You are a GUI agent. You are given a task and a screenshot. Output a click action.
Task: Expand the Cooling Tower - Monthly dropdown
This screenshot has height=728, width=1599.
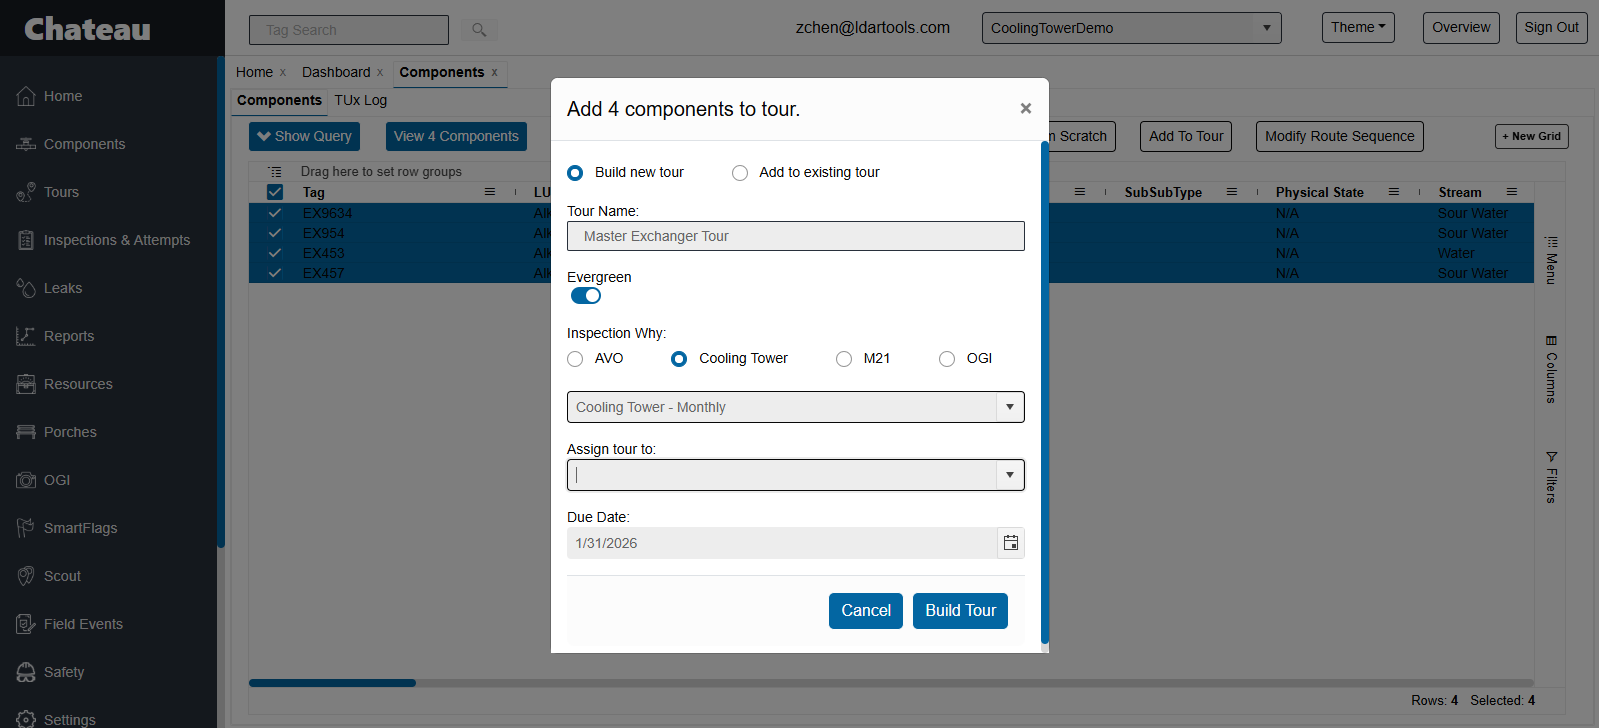(1010, 407)
